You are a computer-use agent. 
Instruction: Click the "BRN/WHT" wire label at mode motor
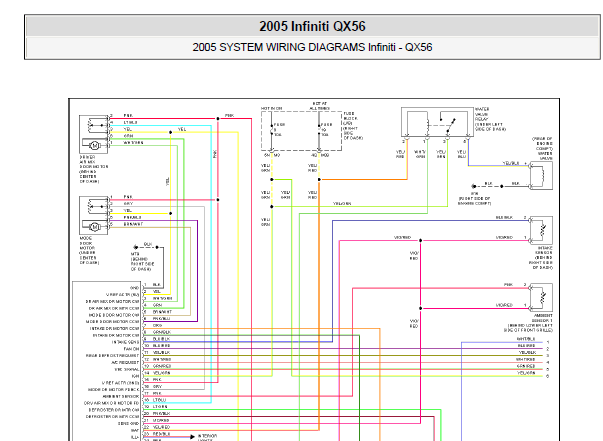tap(133, 224)
